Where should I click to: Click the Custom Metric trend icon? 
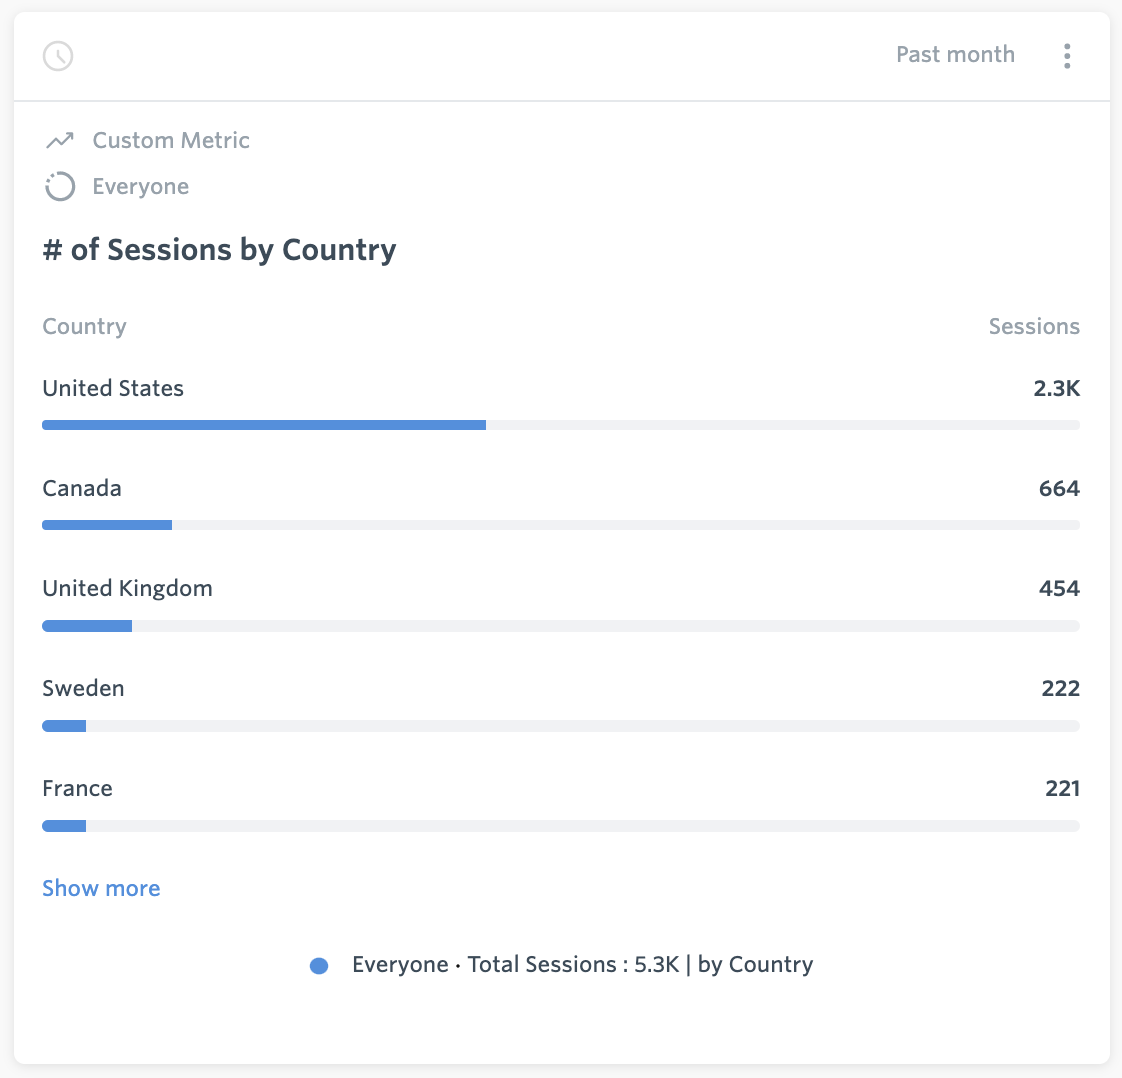pyautogui.click(x=60, y=140)
